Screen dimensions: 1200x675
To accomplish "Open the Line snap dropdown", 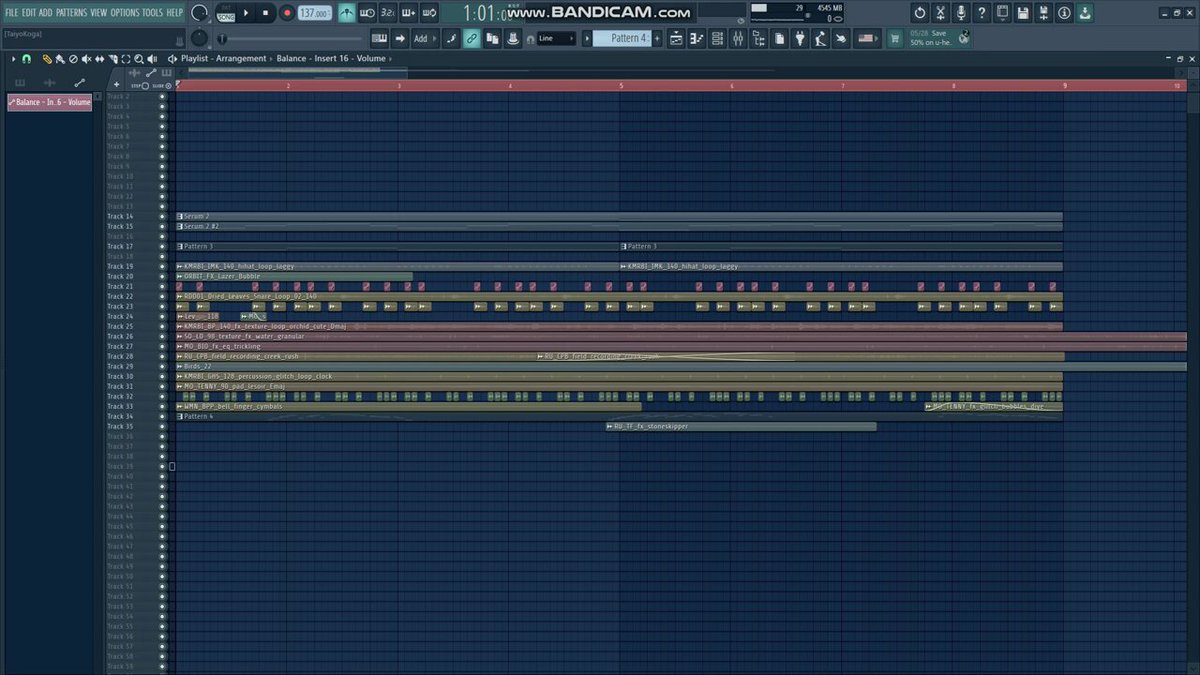I will click(x=556, y=39).
